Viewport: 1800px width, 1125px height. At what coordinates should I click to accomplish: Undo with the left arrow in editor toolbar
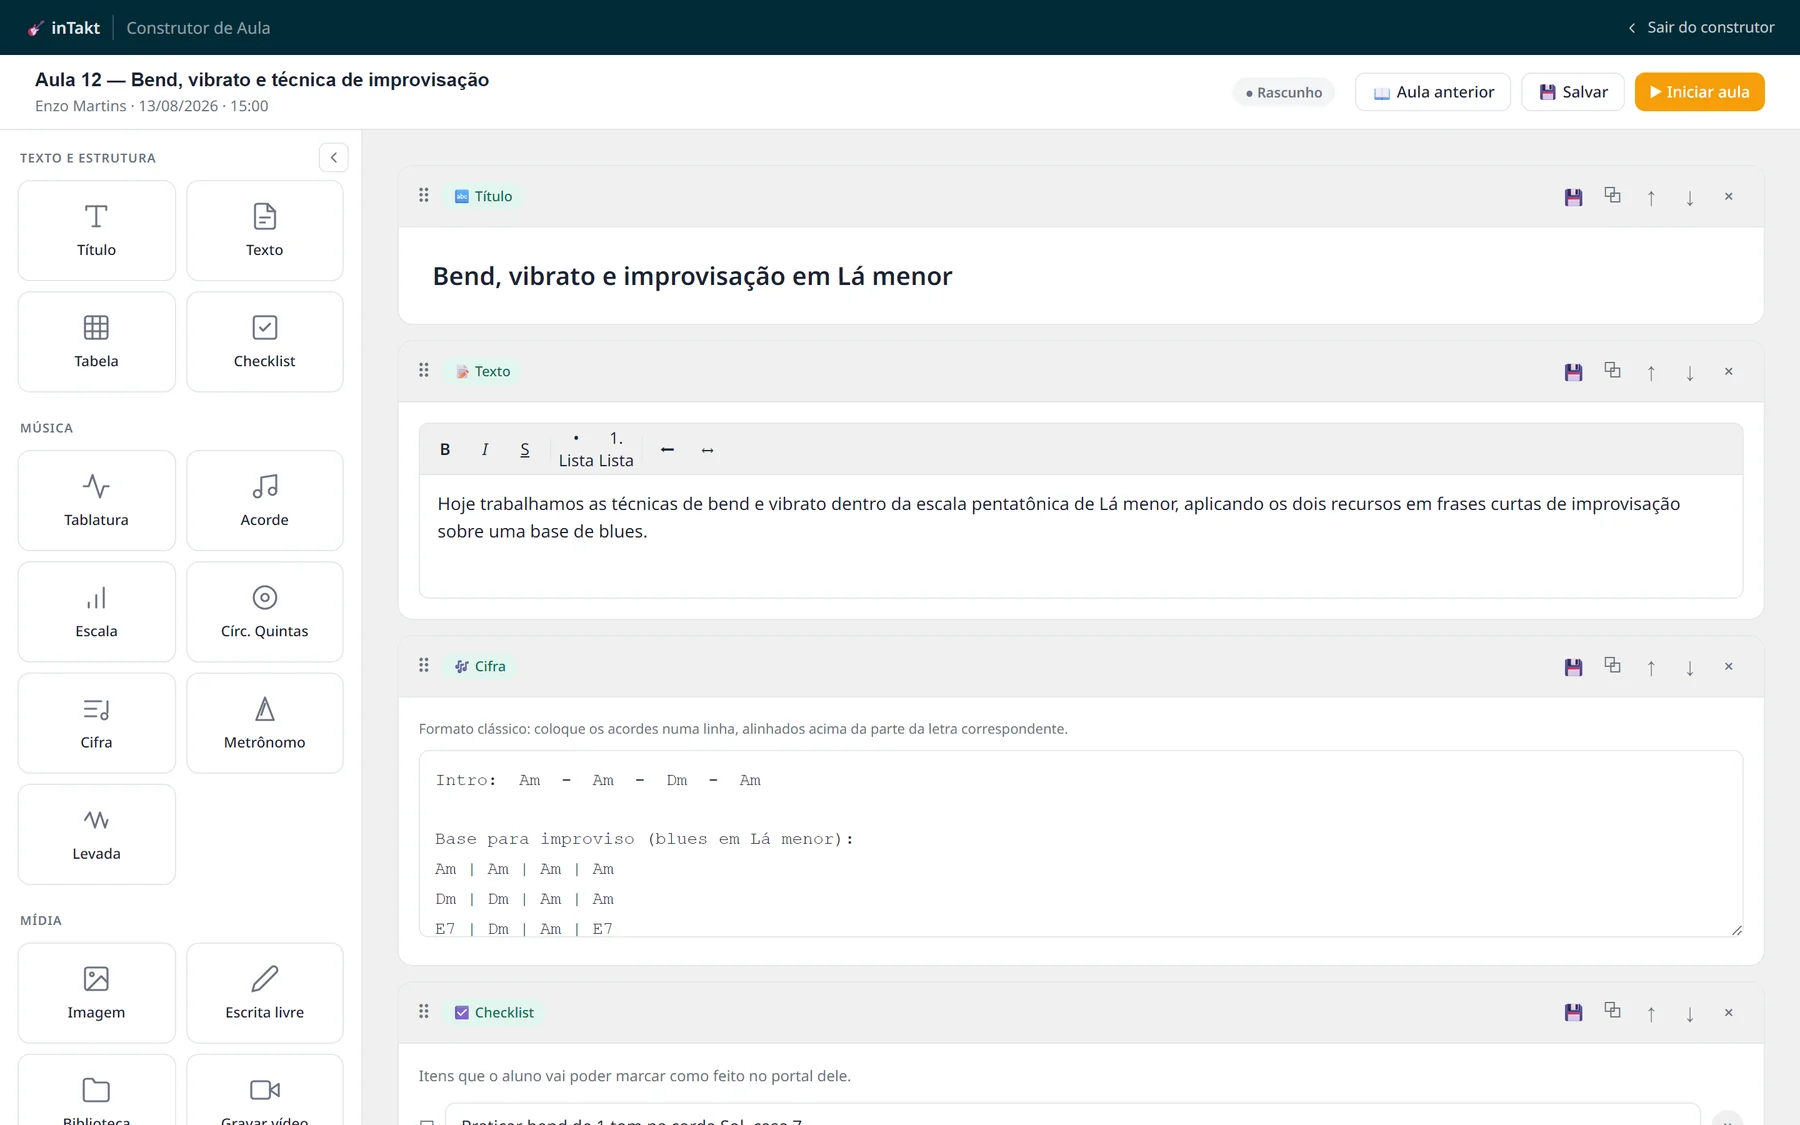[667, 450]
